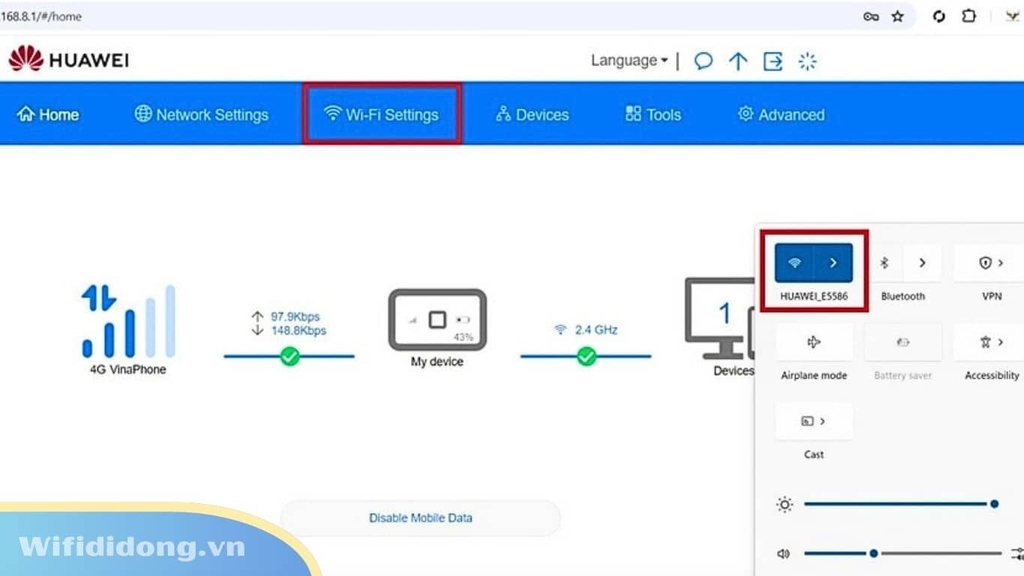Go to Network Settings
The height and width of the screenshot is (576, 1024).
pos(202,113)
